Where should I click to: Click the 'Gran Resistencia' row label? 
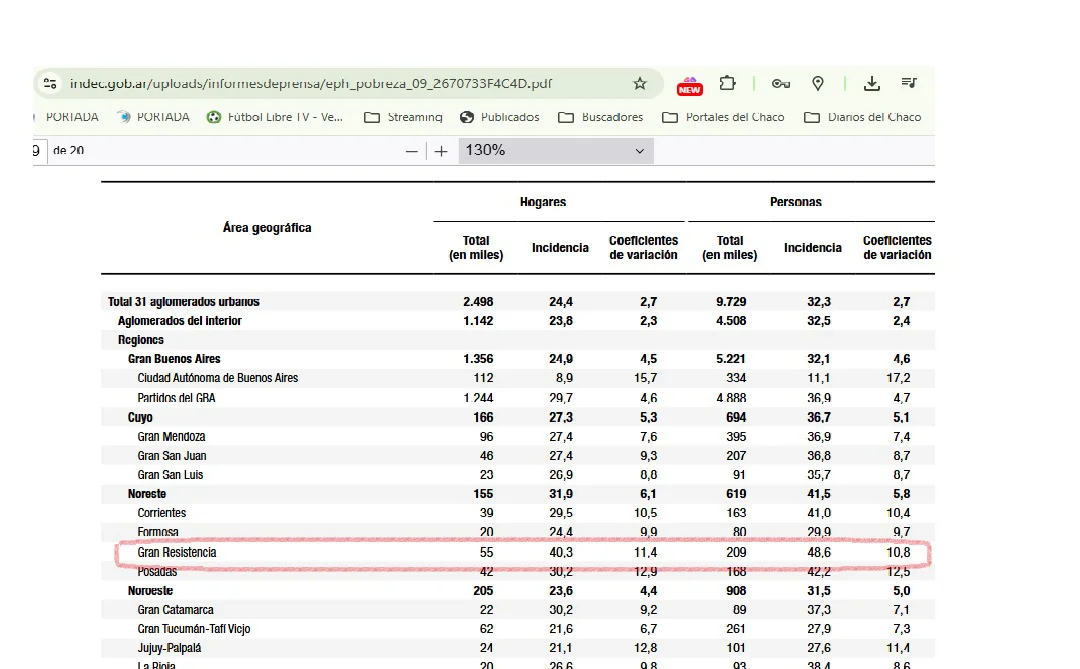tap(176, 553)
